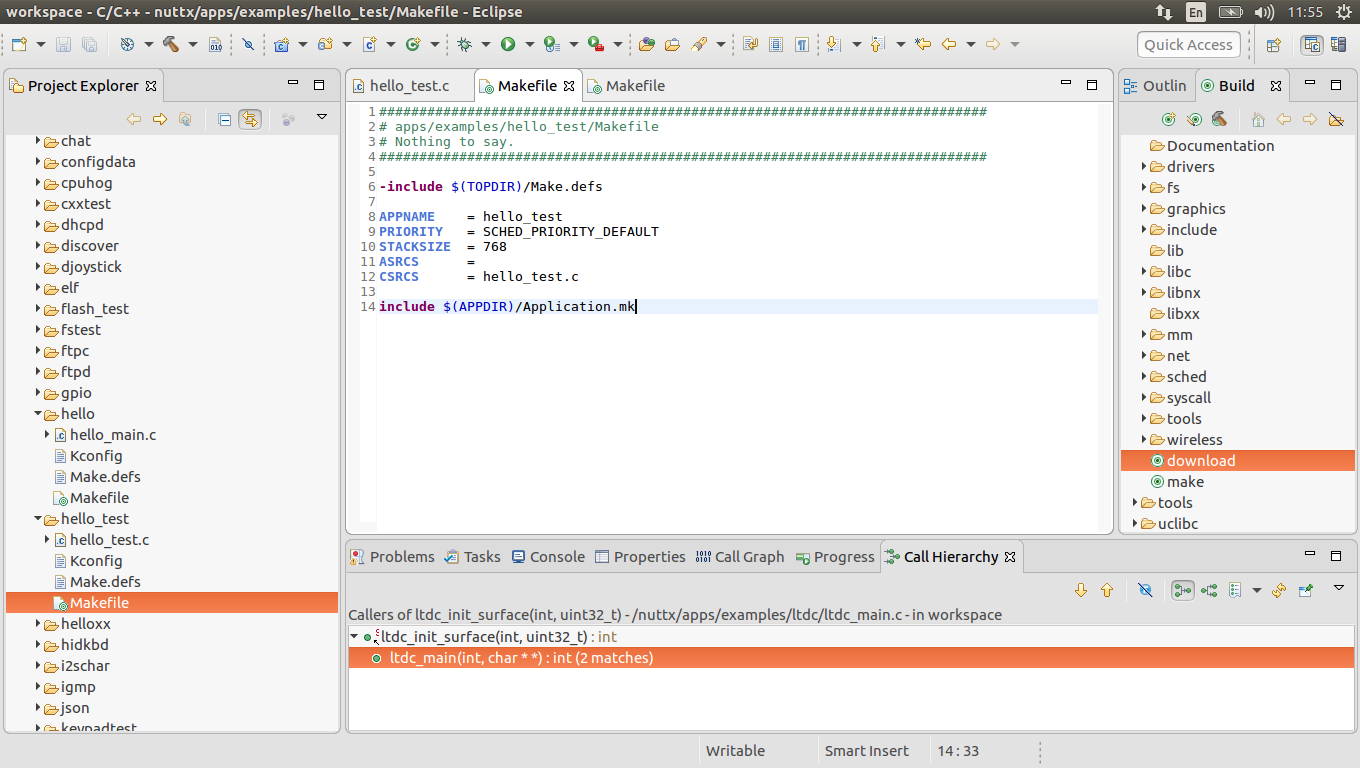Image resolution: width=1360 pixels, height=768 pixels.
Task: Collapse the hello_test folder in Project Explorer
Action: point(39,519)
